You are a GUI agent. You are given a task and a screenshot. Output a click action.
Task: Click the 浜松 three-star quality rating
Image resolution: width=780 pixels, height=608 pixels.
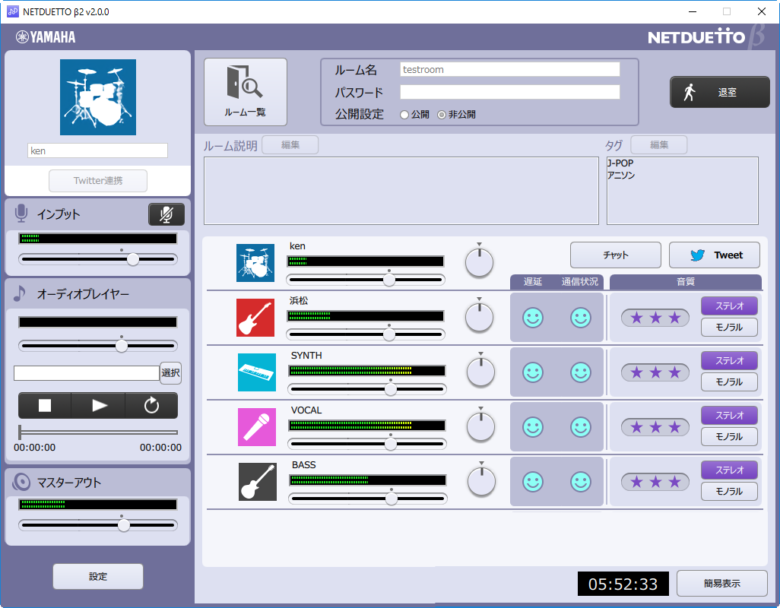(x=655, y=317)
